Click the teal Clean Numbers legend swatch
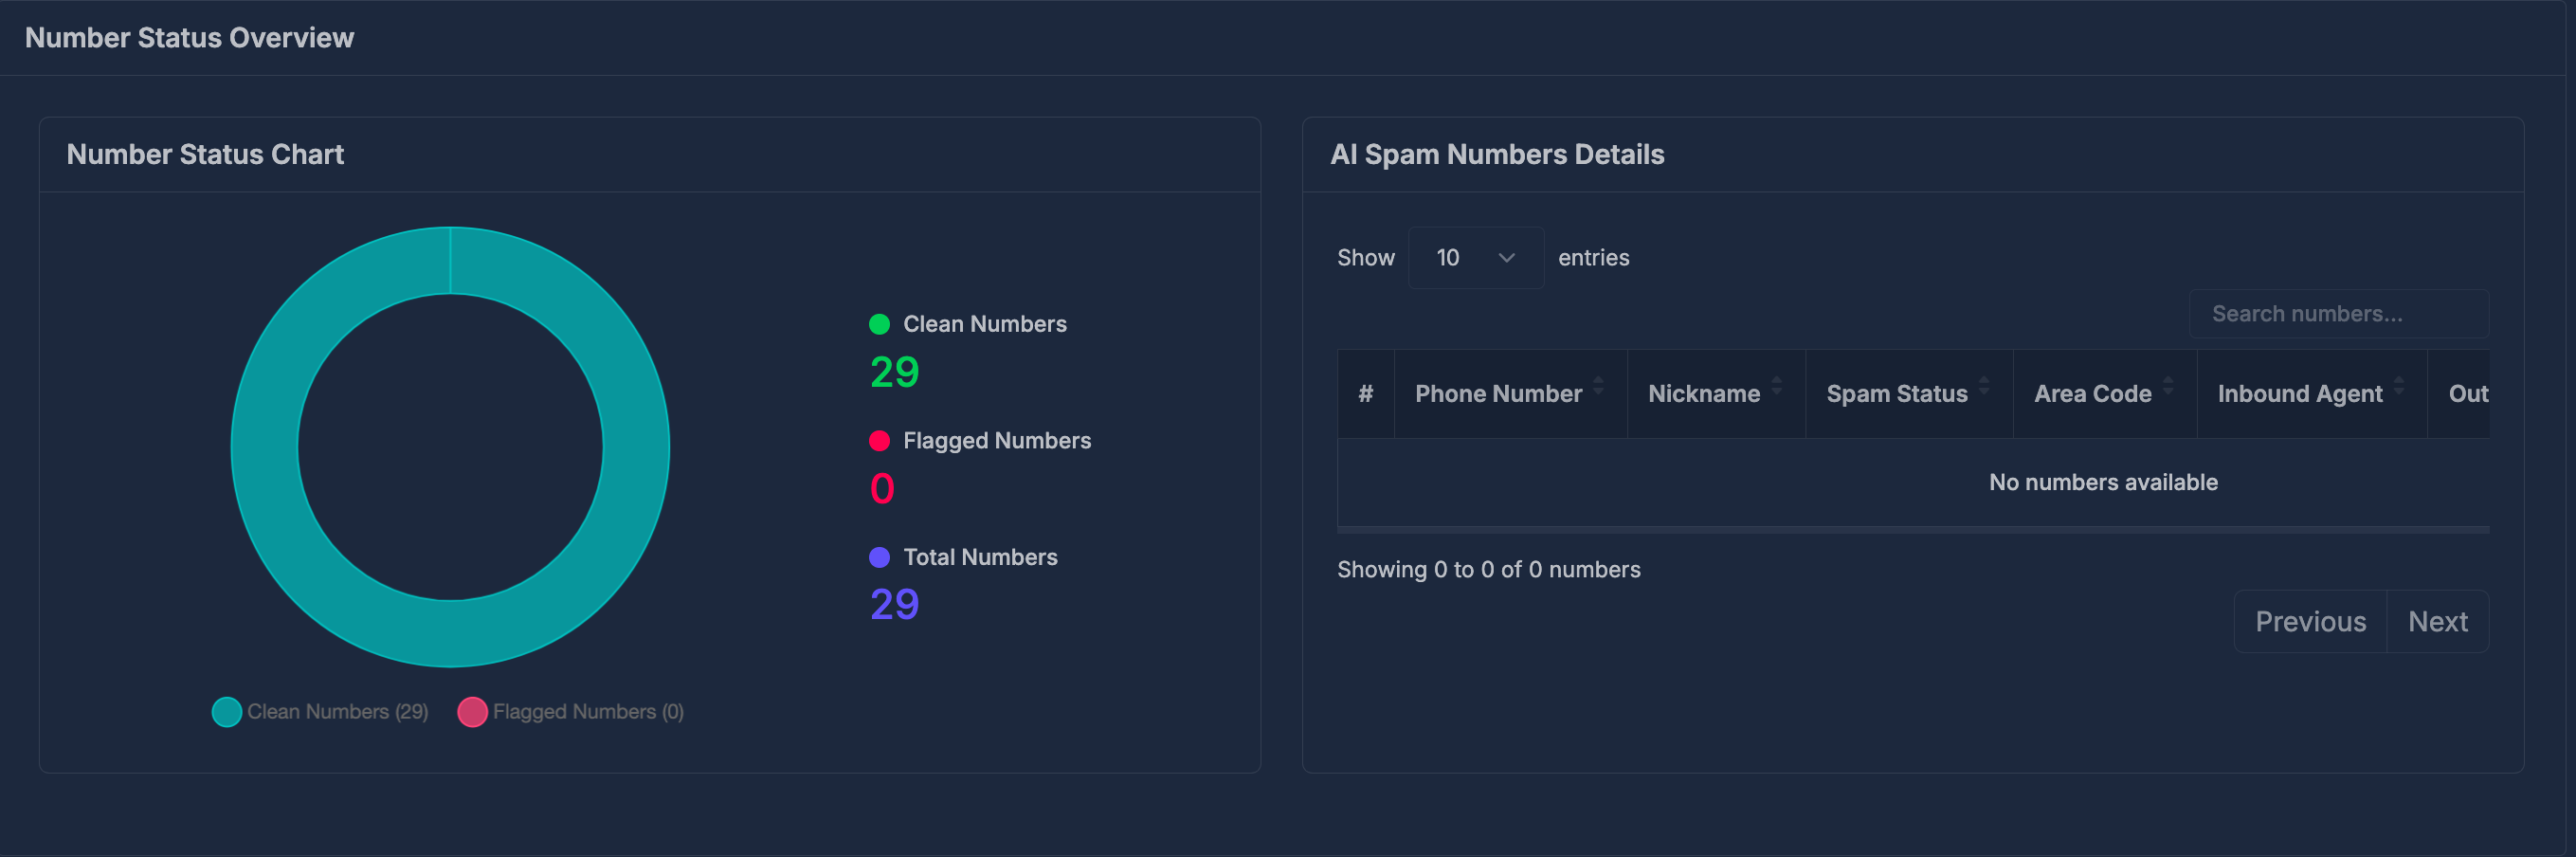This screenshot has width=2576, height=857. pyautogui.click(x=226, y=711)
